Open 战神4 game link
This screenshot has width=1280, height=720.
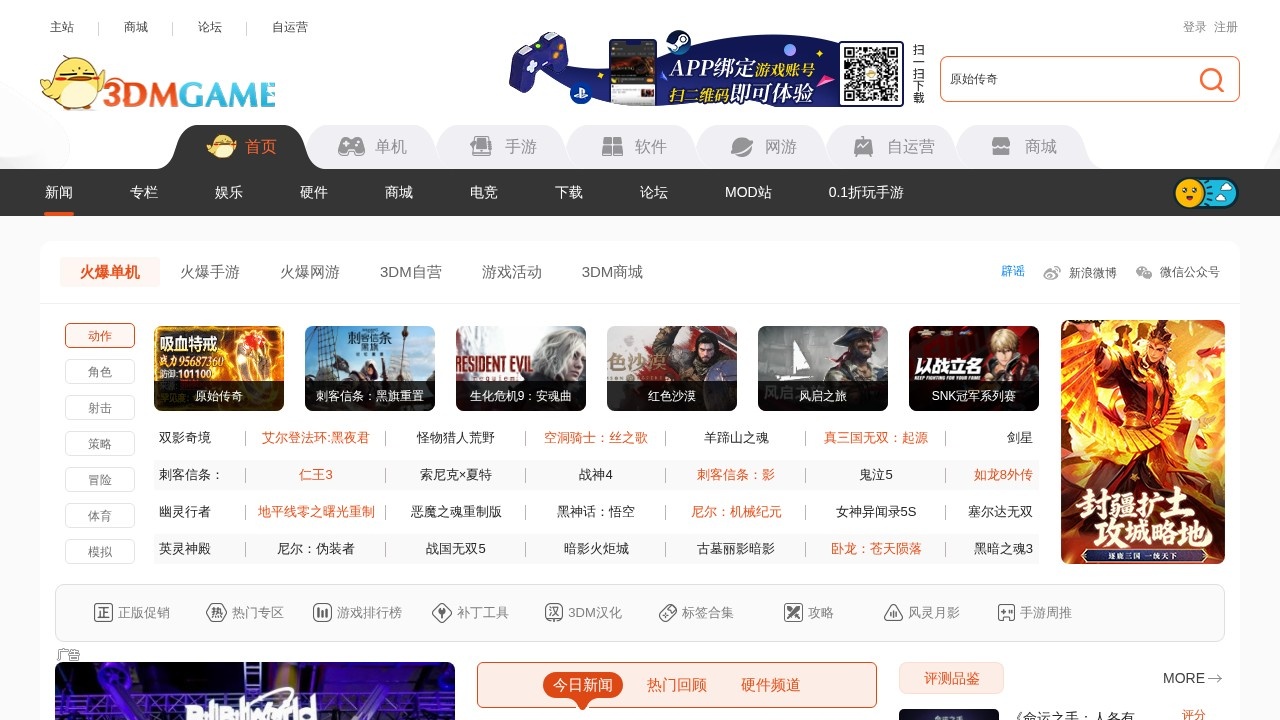[596, 475]
